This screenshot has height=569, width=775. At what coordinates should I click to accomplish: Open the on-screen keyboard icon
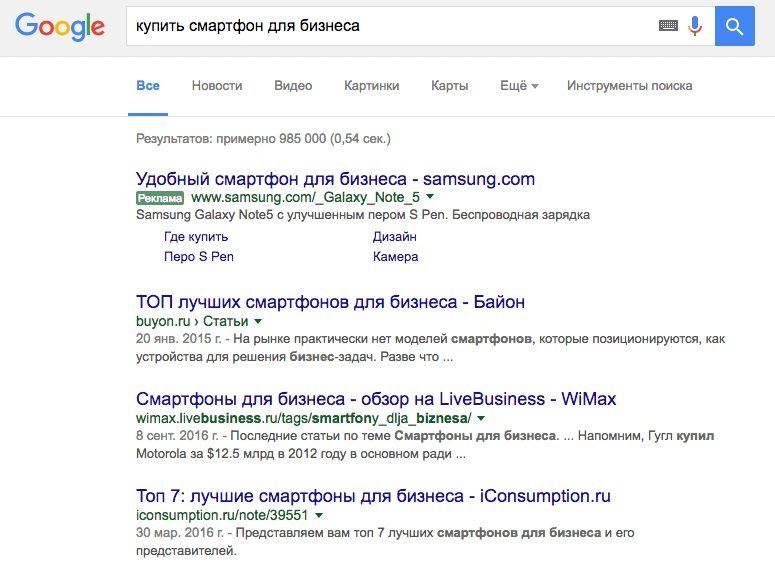point(668,27)
